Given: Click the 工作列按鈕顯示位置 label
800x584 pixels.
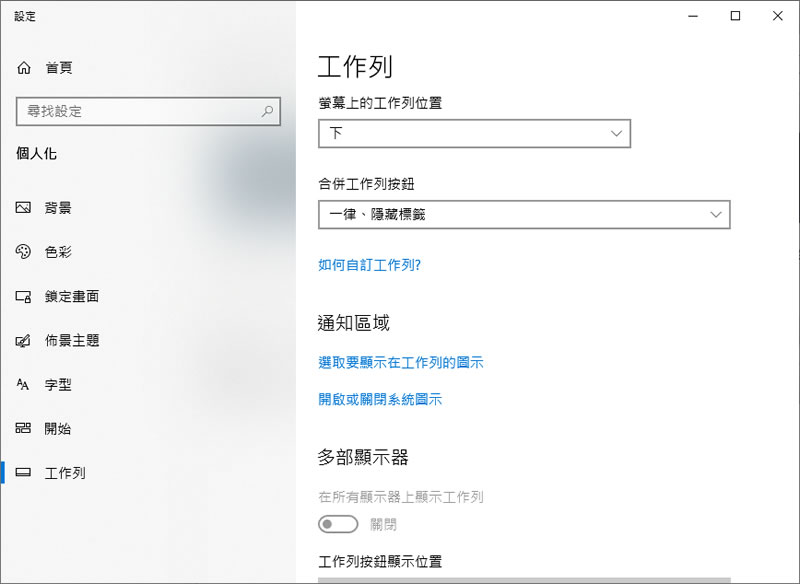Looking at the screenshot, I should [x=380, y=562].
